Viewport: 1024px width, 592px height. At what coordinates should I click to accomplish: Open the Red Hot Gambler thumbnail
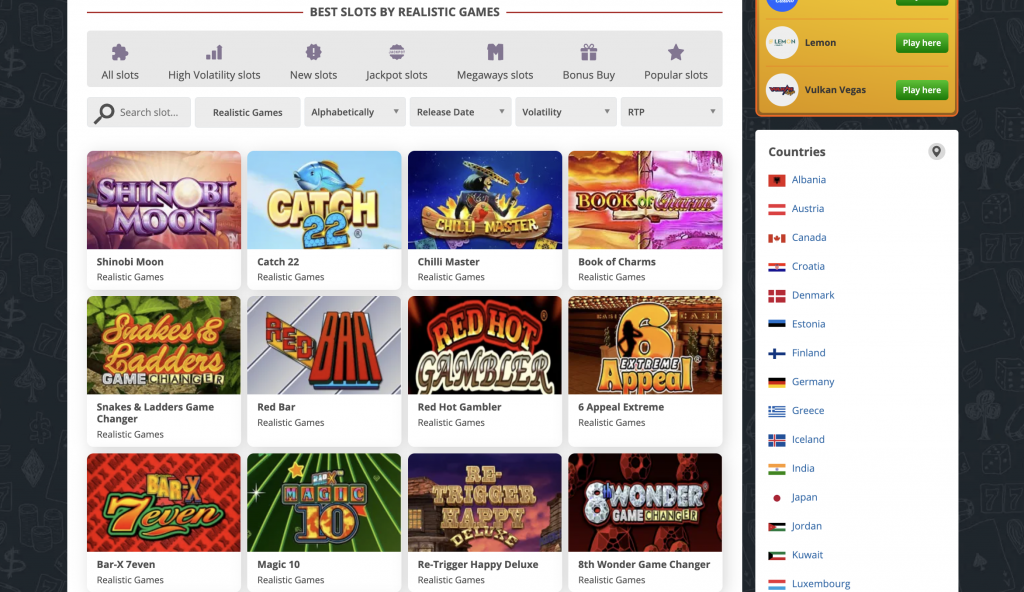tap(485, 345)
